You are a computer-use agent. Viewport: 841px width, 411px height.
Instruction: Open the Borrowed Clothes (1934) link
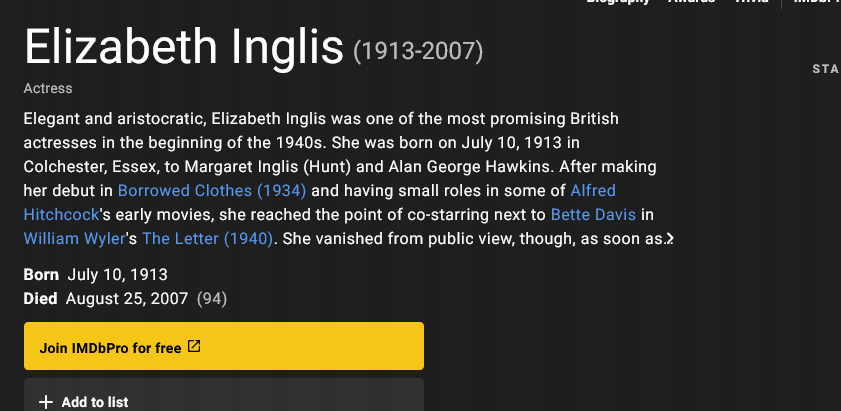(211, 190)
